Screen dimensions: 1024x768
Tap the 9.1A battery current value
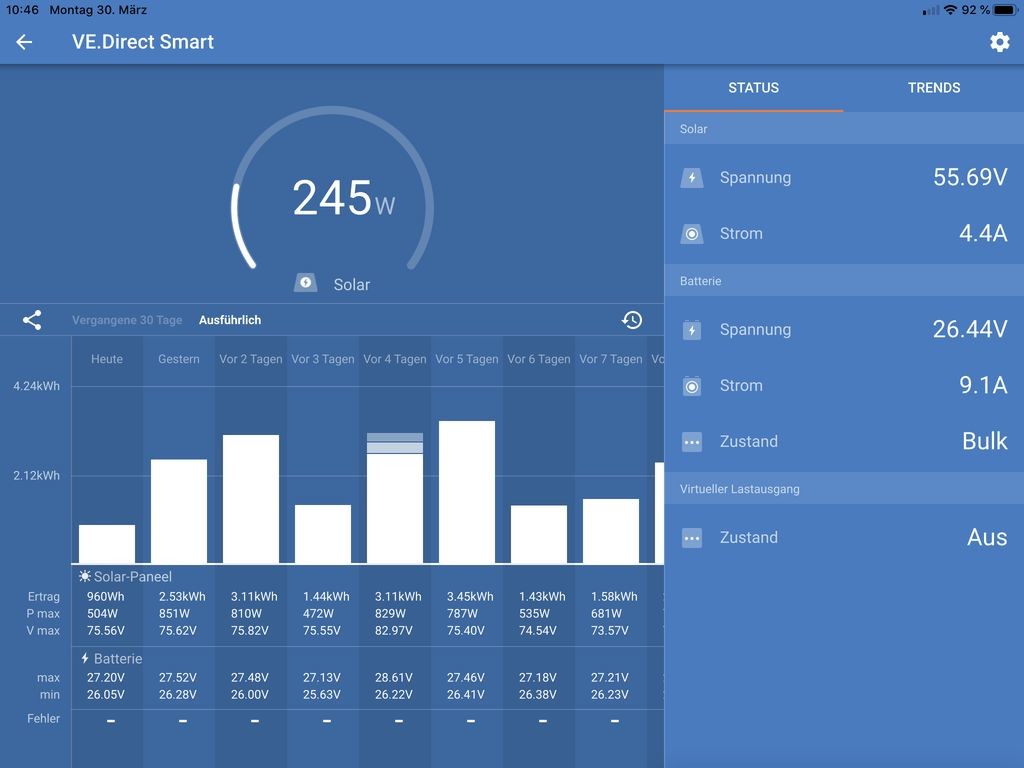point(983,385)
